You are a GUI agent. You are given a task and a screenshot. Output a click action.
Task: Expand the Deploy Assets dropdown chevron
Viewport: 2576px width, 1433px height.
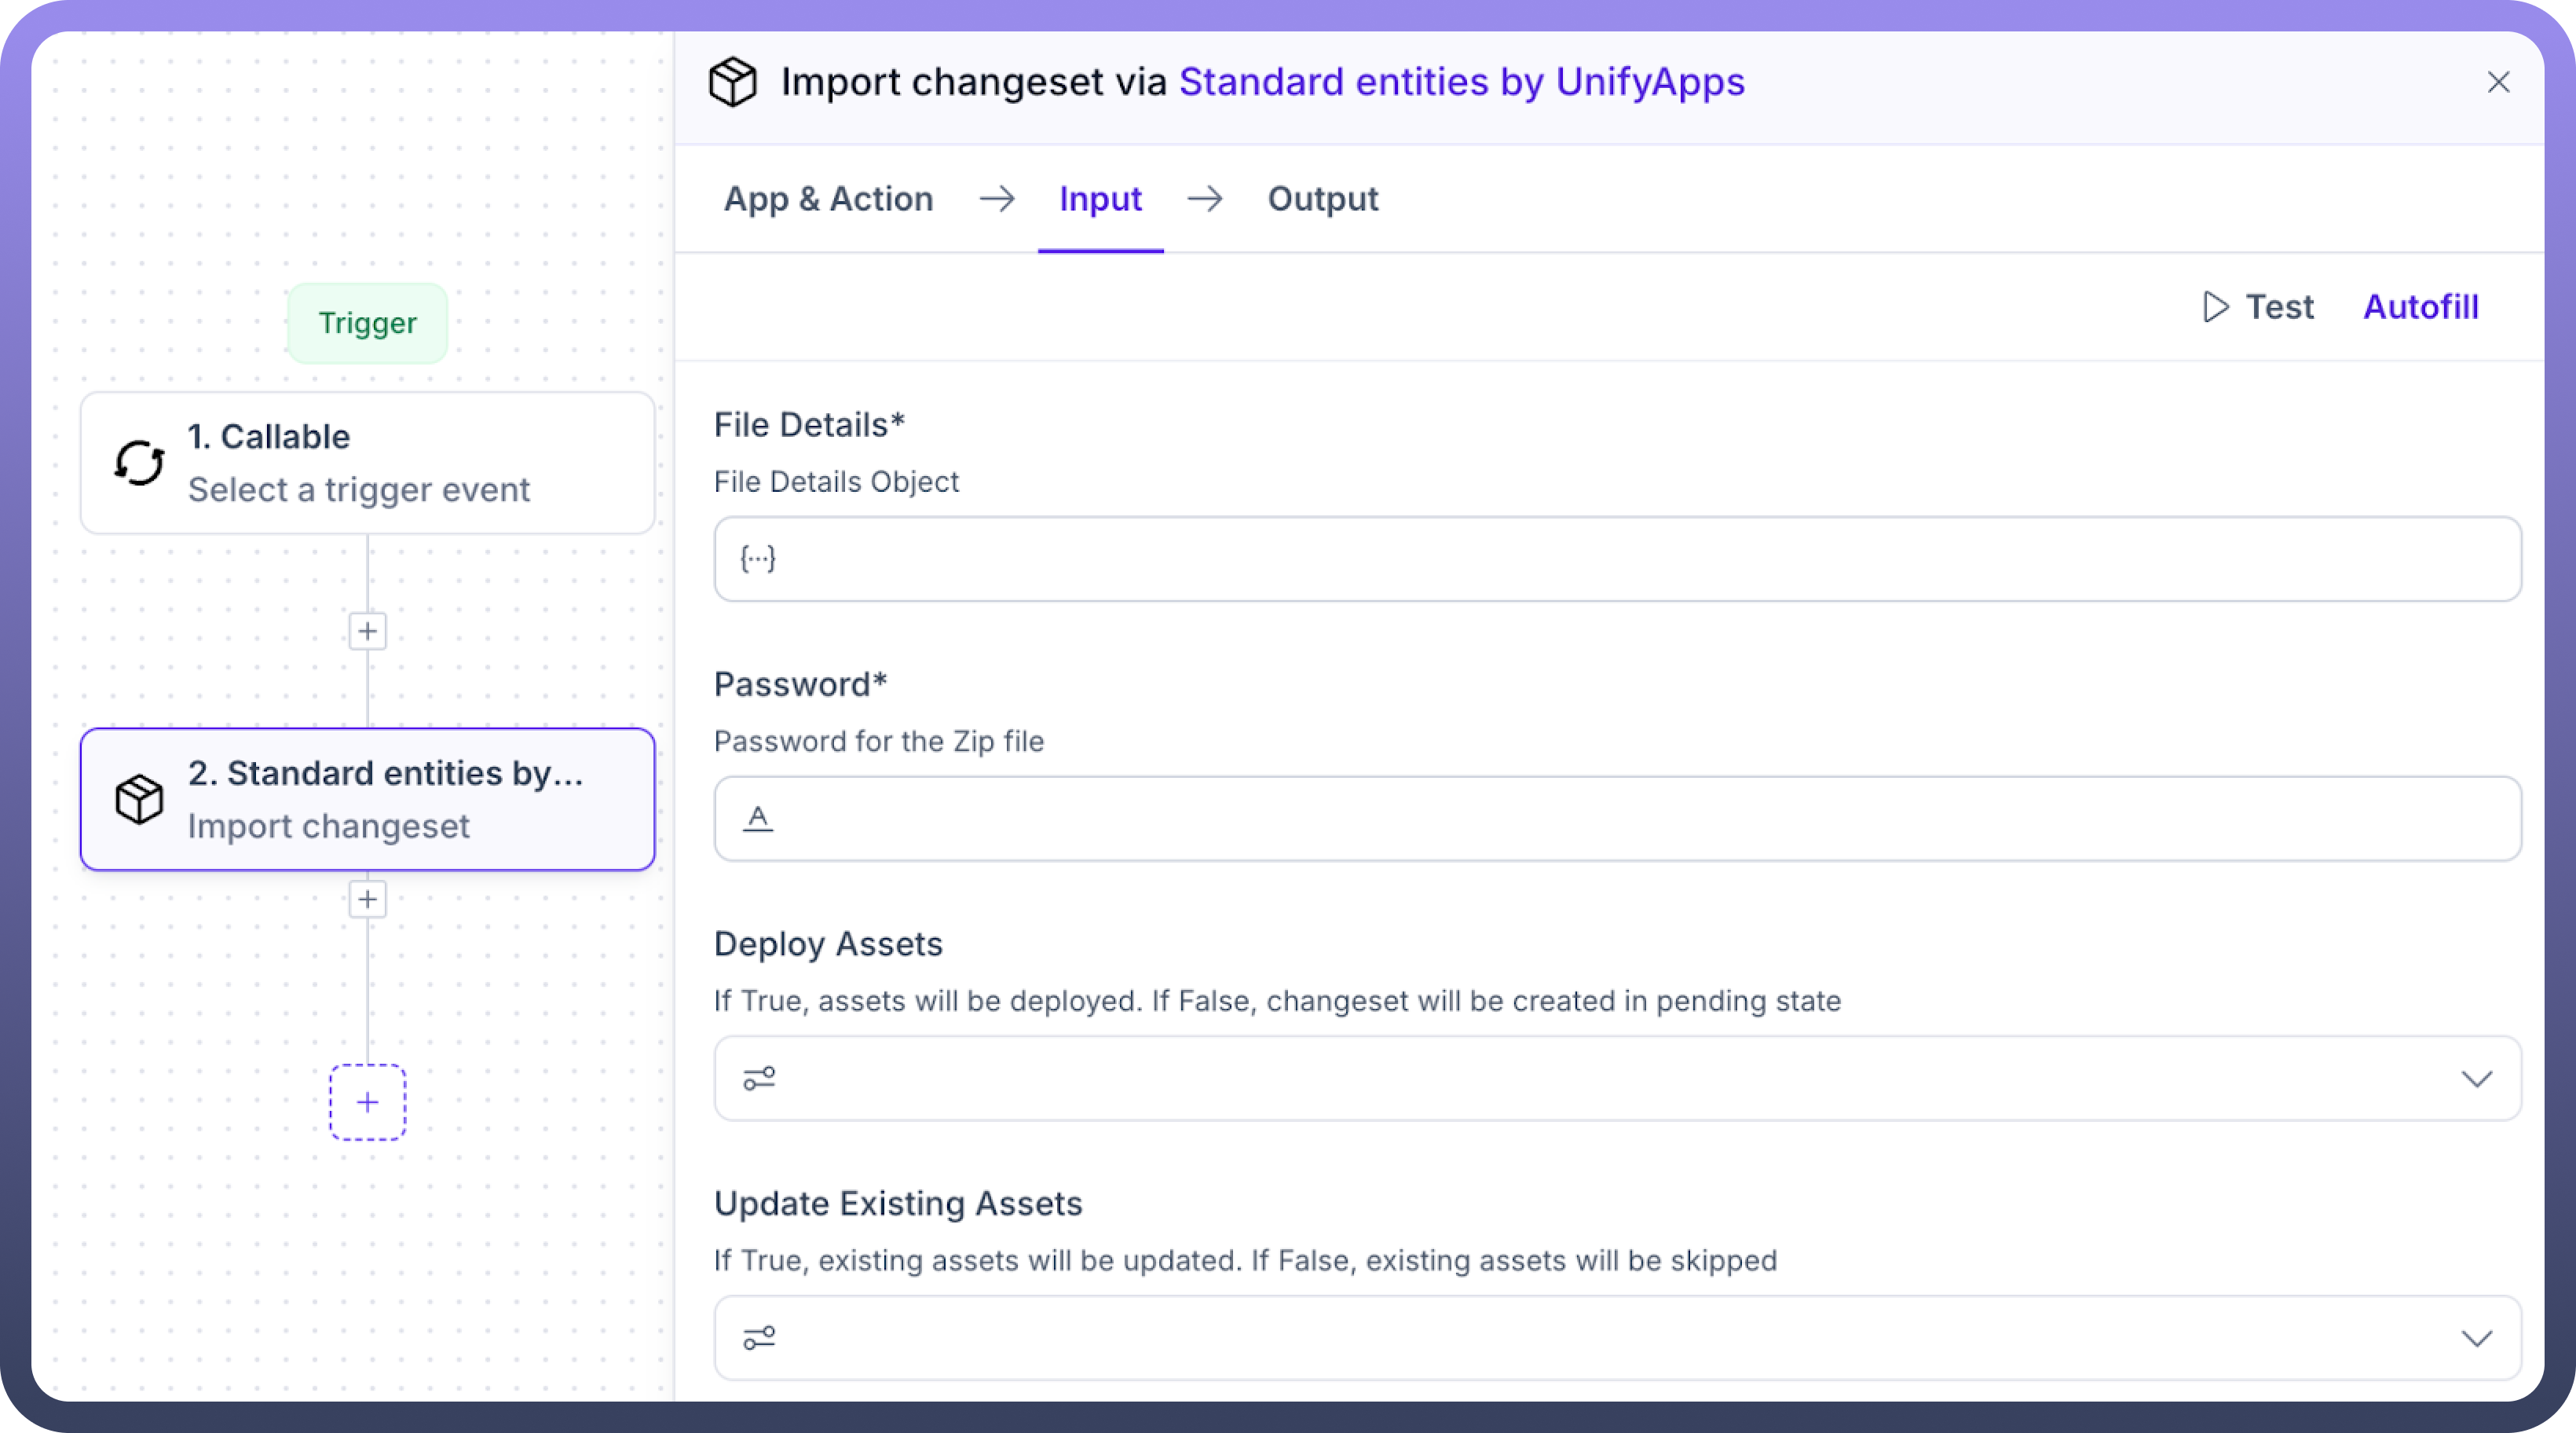(2476, 1078)
